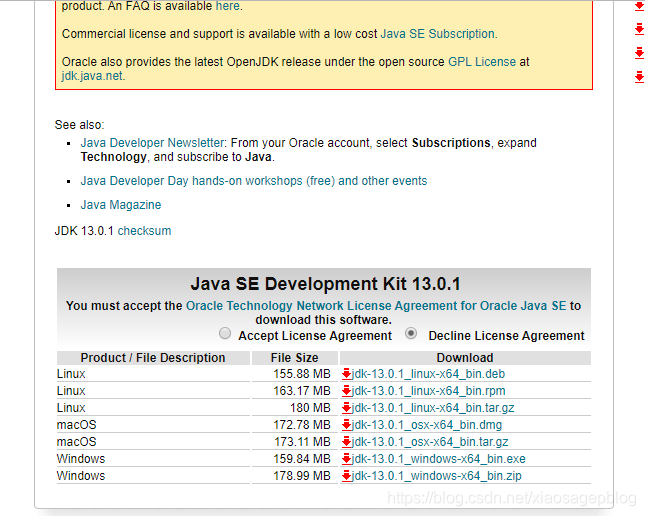Click download arrow icon for linux-x64_bin.deb
Screen dimensions: 645x516
tap(346, 374)
